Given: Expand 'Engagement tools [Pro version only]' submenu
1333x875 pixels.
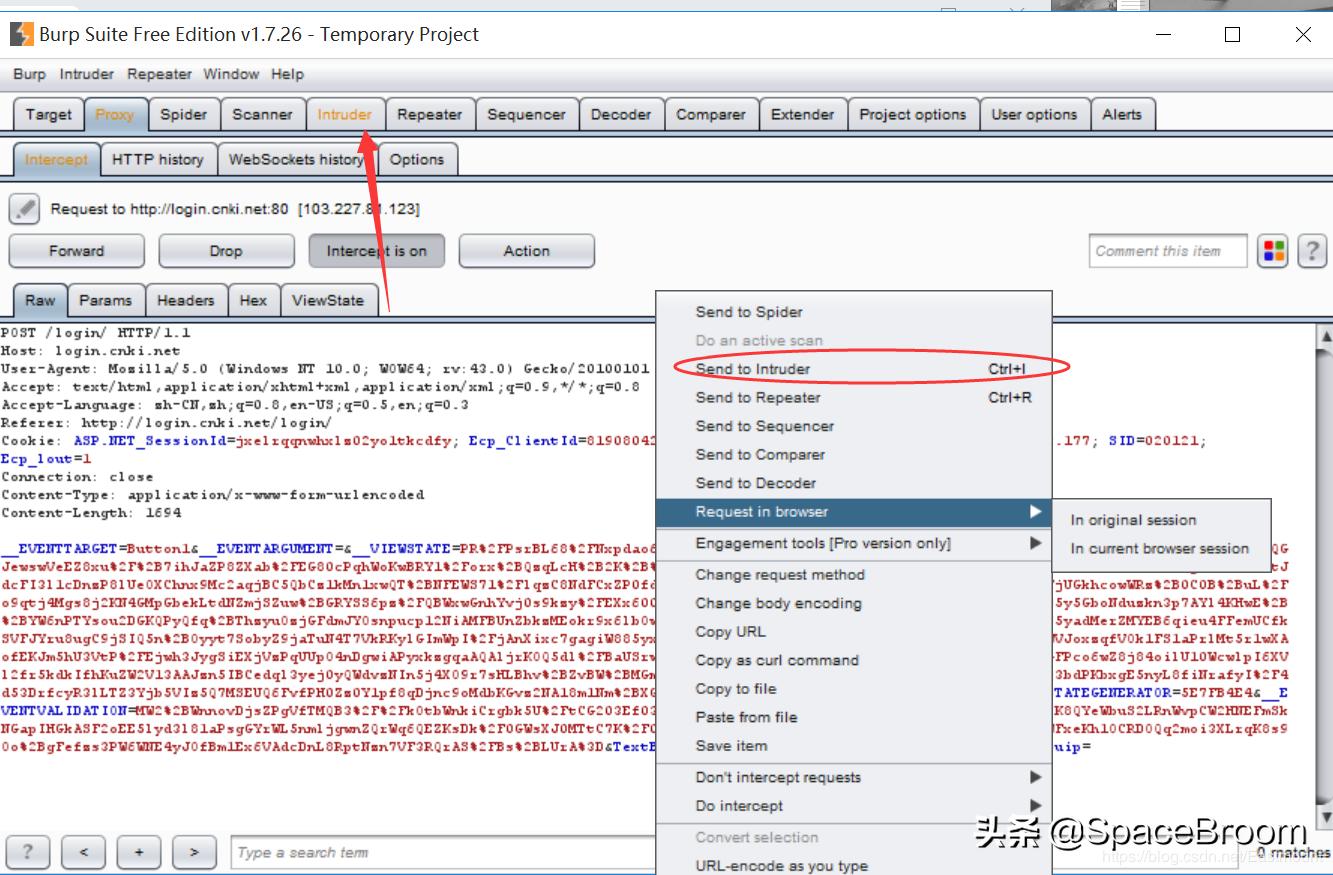Looking at the screenshot, I should pos(854,543).
